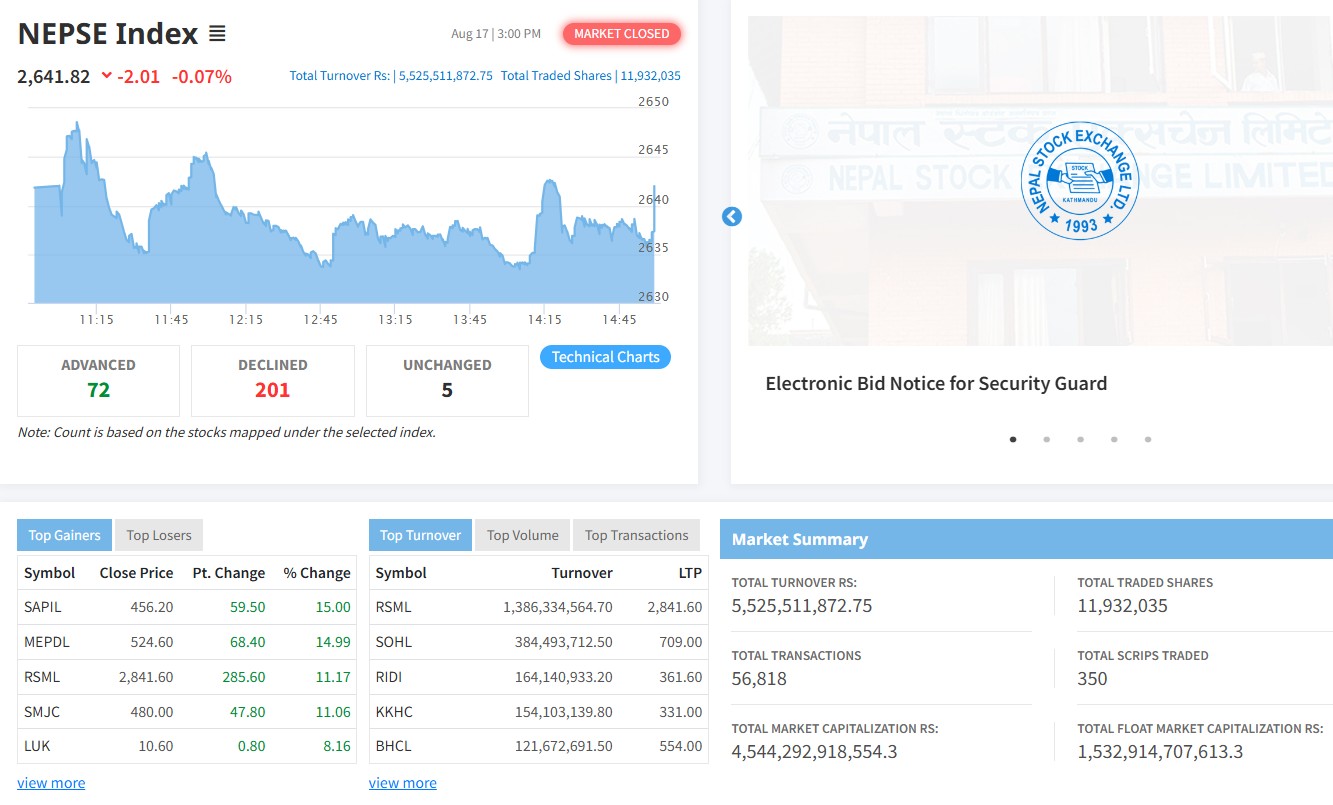Click SOHL LTP value 709.00
This screenshot has height=805, width=1333.
click(x=680, y=642)
